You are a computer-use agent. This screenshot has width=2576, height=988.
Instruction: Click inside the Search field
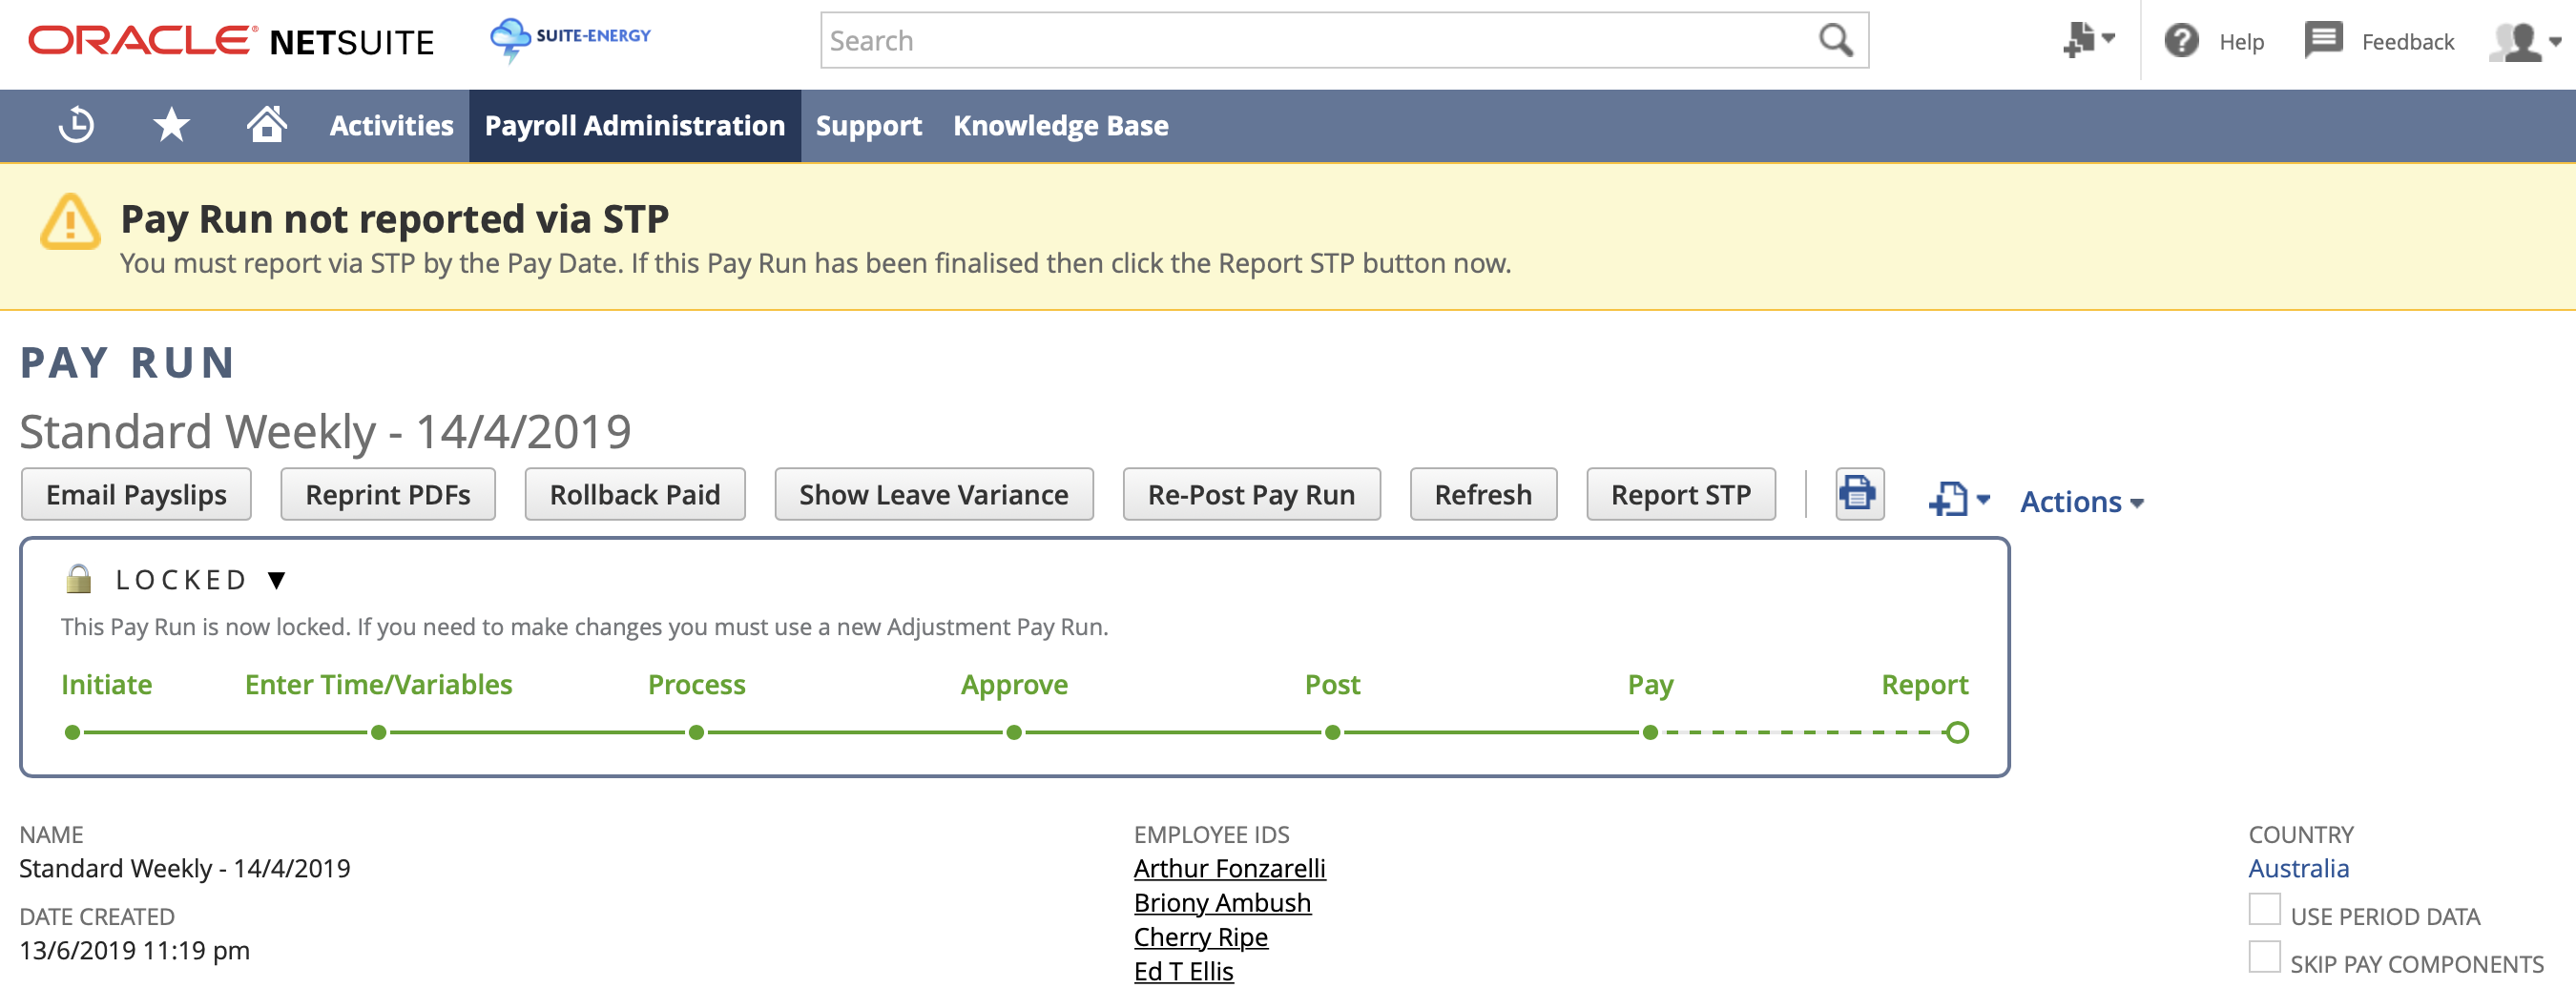(x=1200, y=40)
